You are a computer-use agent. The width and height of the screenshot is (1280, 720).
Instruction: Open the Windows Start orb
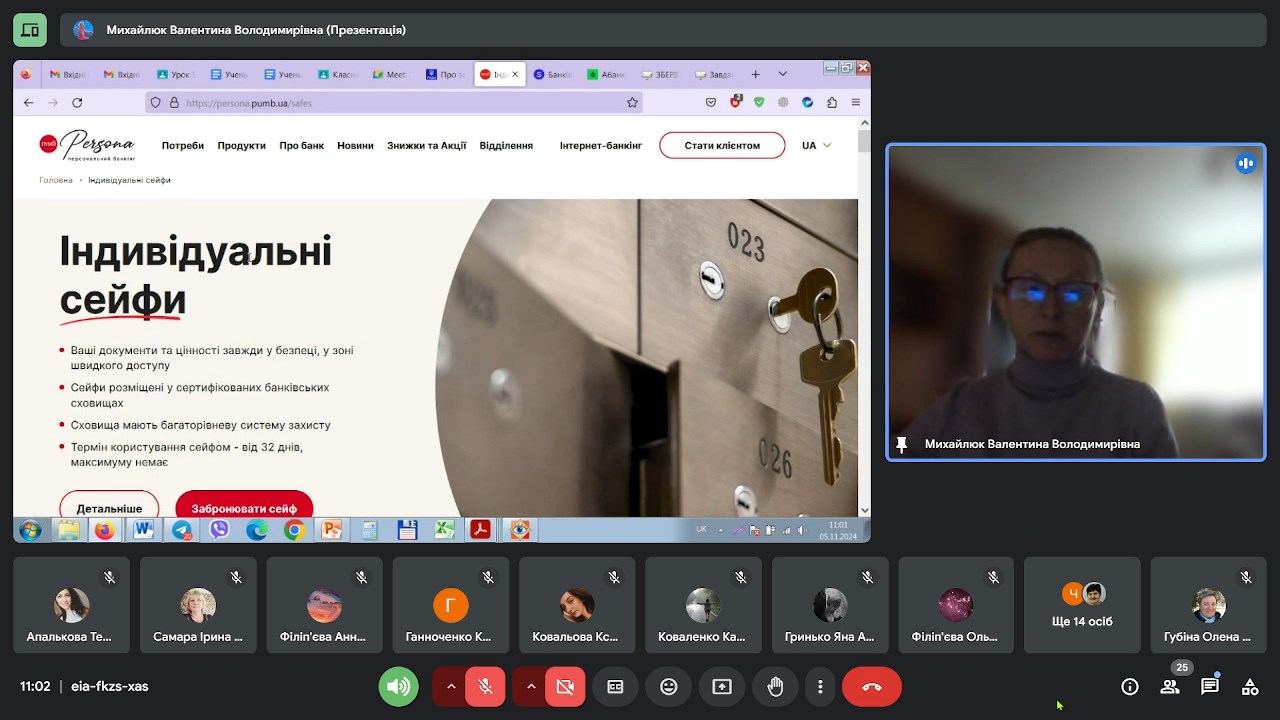click(x=30, y=530)
